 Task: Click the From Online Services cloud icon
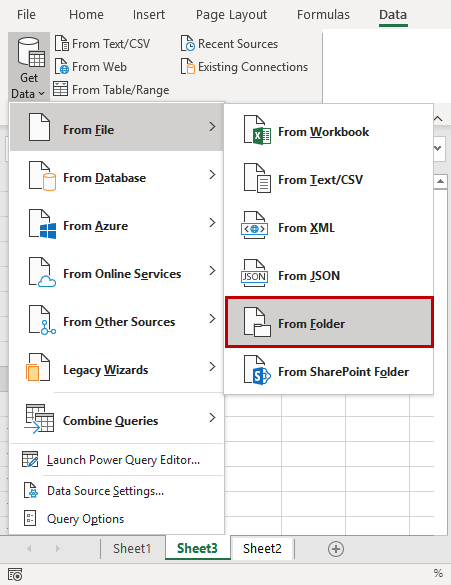(x=42, y=272)
